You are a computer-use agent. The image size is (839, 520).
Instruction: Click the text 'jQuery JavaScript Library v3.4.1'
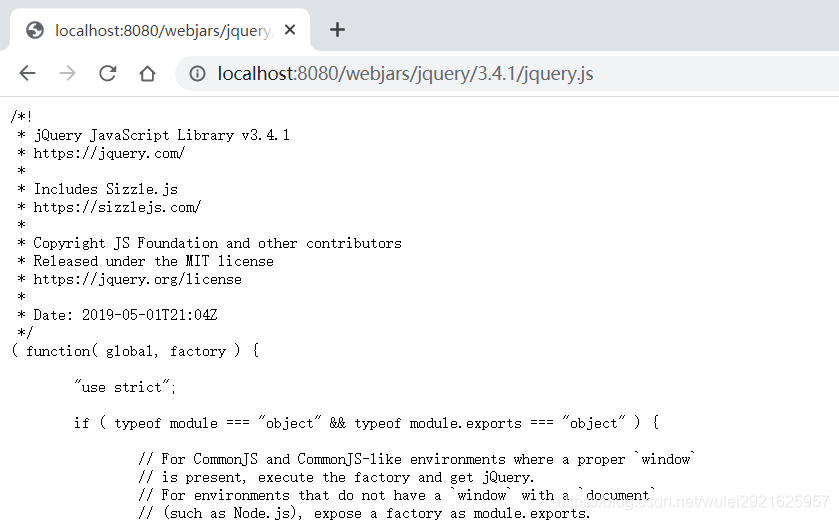[x=161, y=135]
